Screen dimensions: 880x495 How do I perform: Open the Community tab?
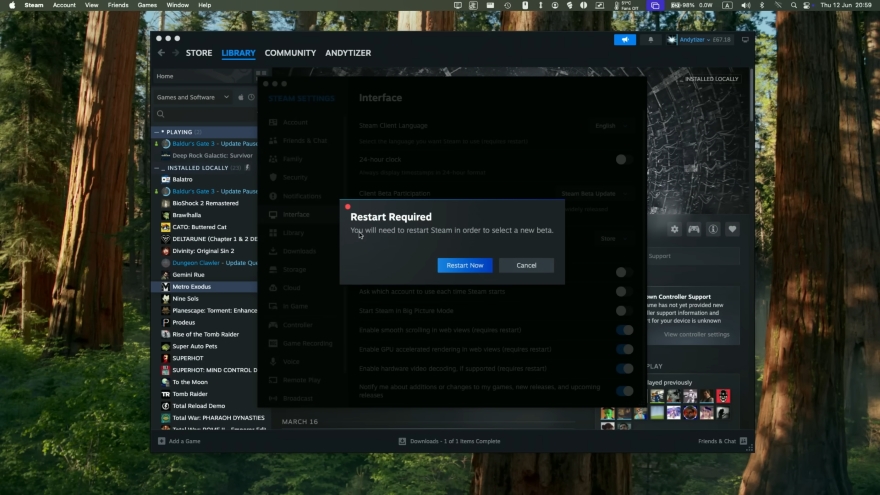(x=290, y=53)
